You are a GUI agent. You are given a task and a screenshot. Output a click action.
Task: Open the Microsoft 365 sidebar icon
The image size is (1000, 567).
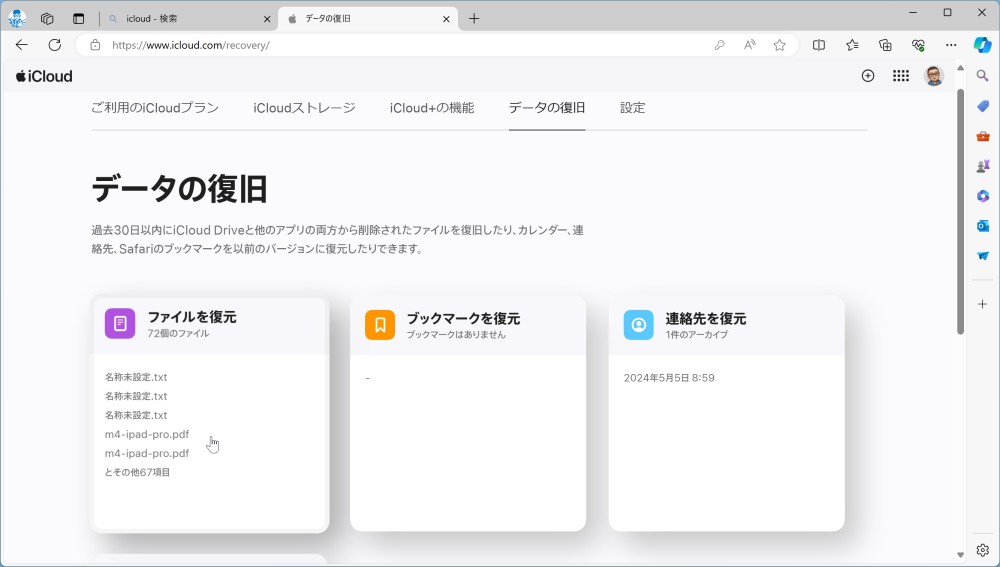[983, 196]
